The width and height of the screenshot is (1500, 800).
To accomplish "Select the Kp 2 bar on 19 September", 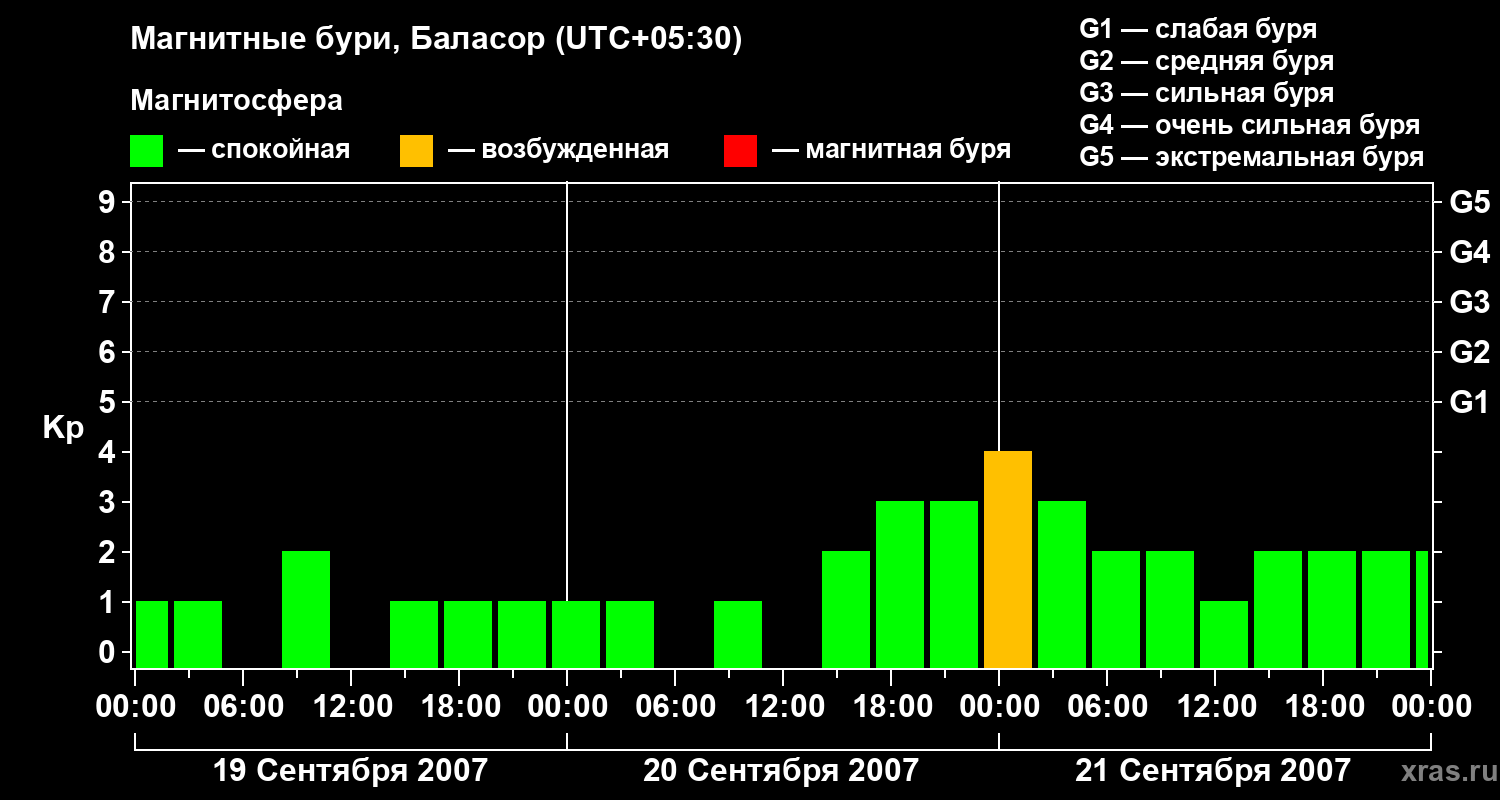I will 306,610.
